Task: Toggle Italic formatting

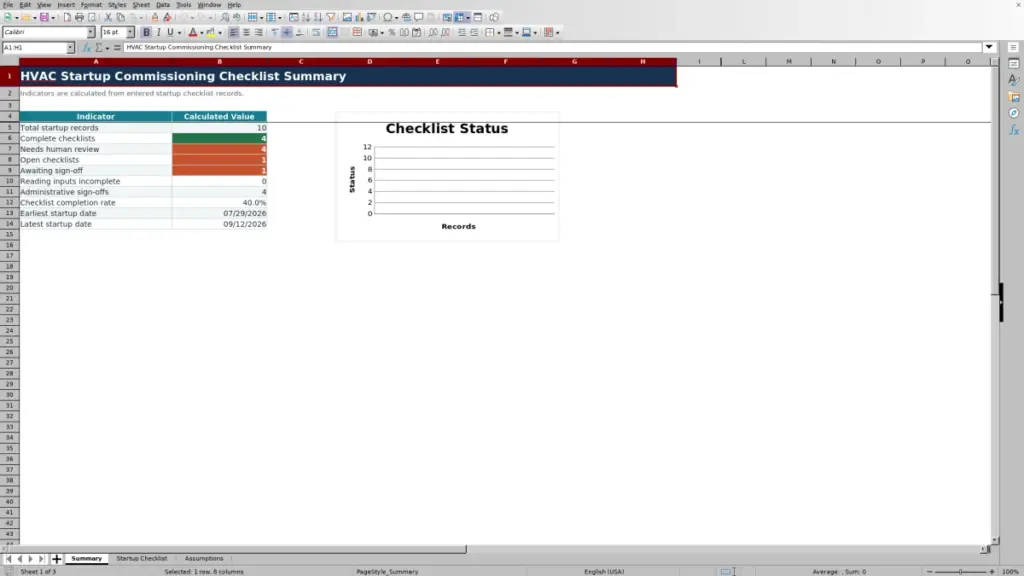Action: [x=158, y=32]
